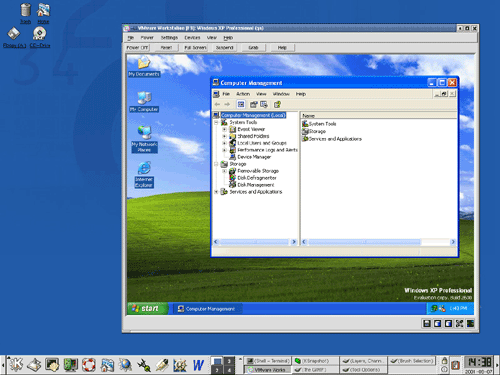Click Export List icon in Computer Management toolbar
Screen dimensions: 500x375
click(264, 104)
